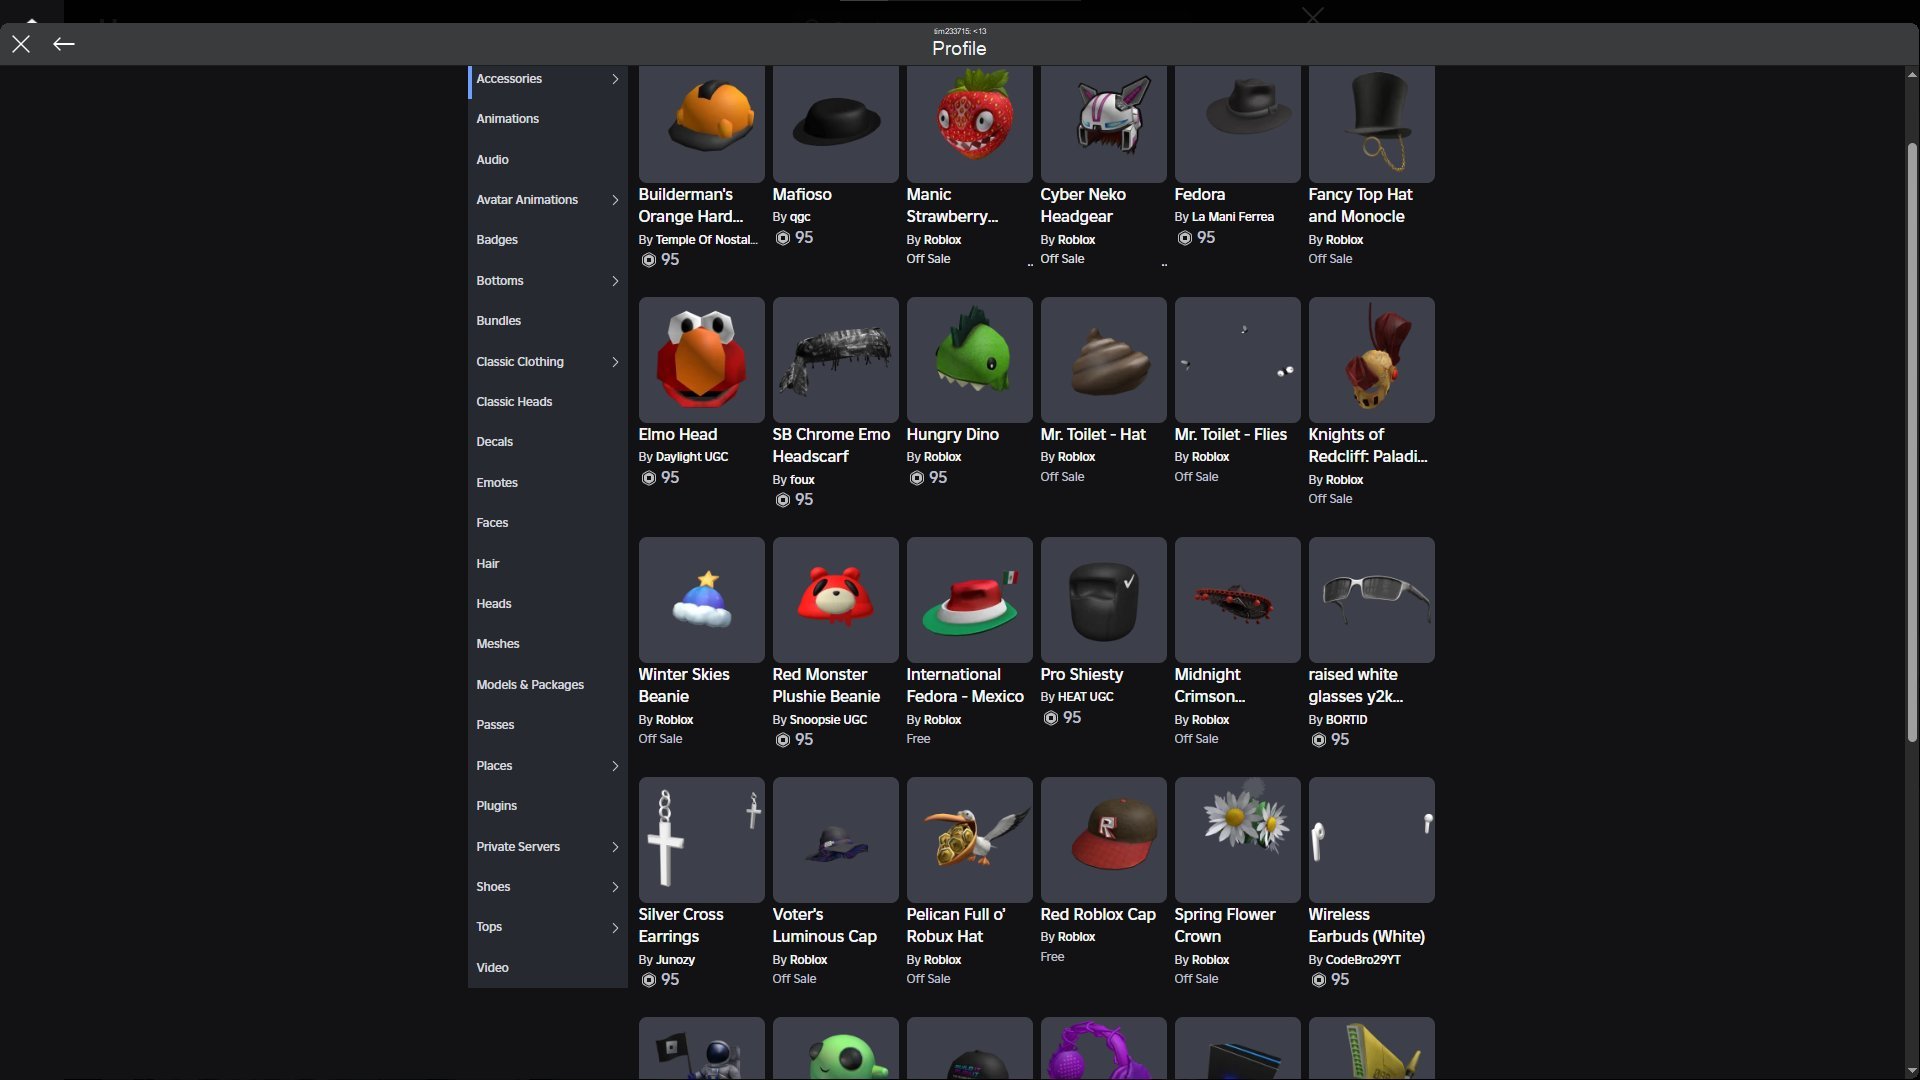Close the Profile overlay with X icon

[21, 44]
